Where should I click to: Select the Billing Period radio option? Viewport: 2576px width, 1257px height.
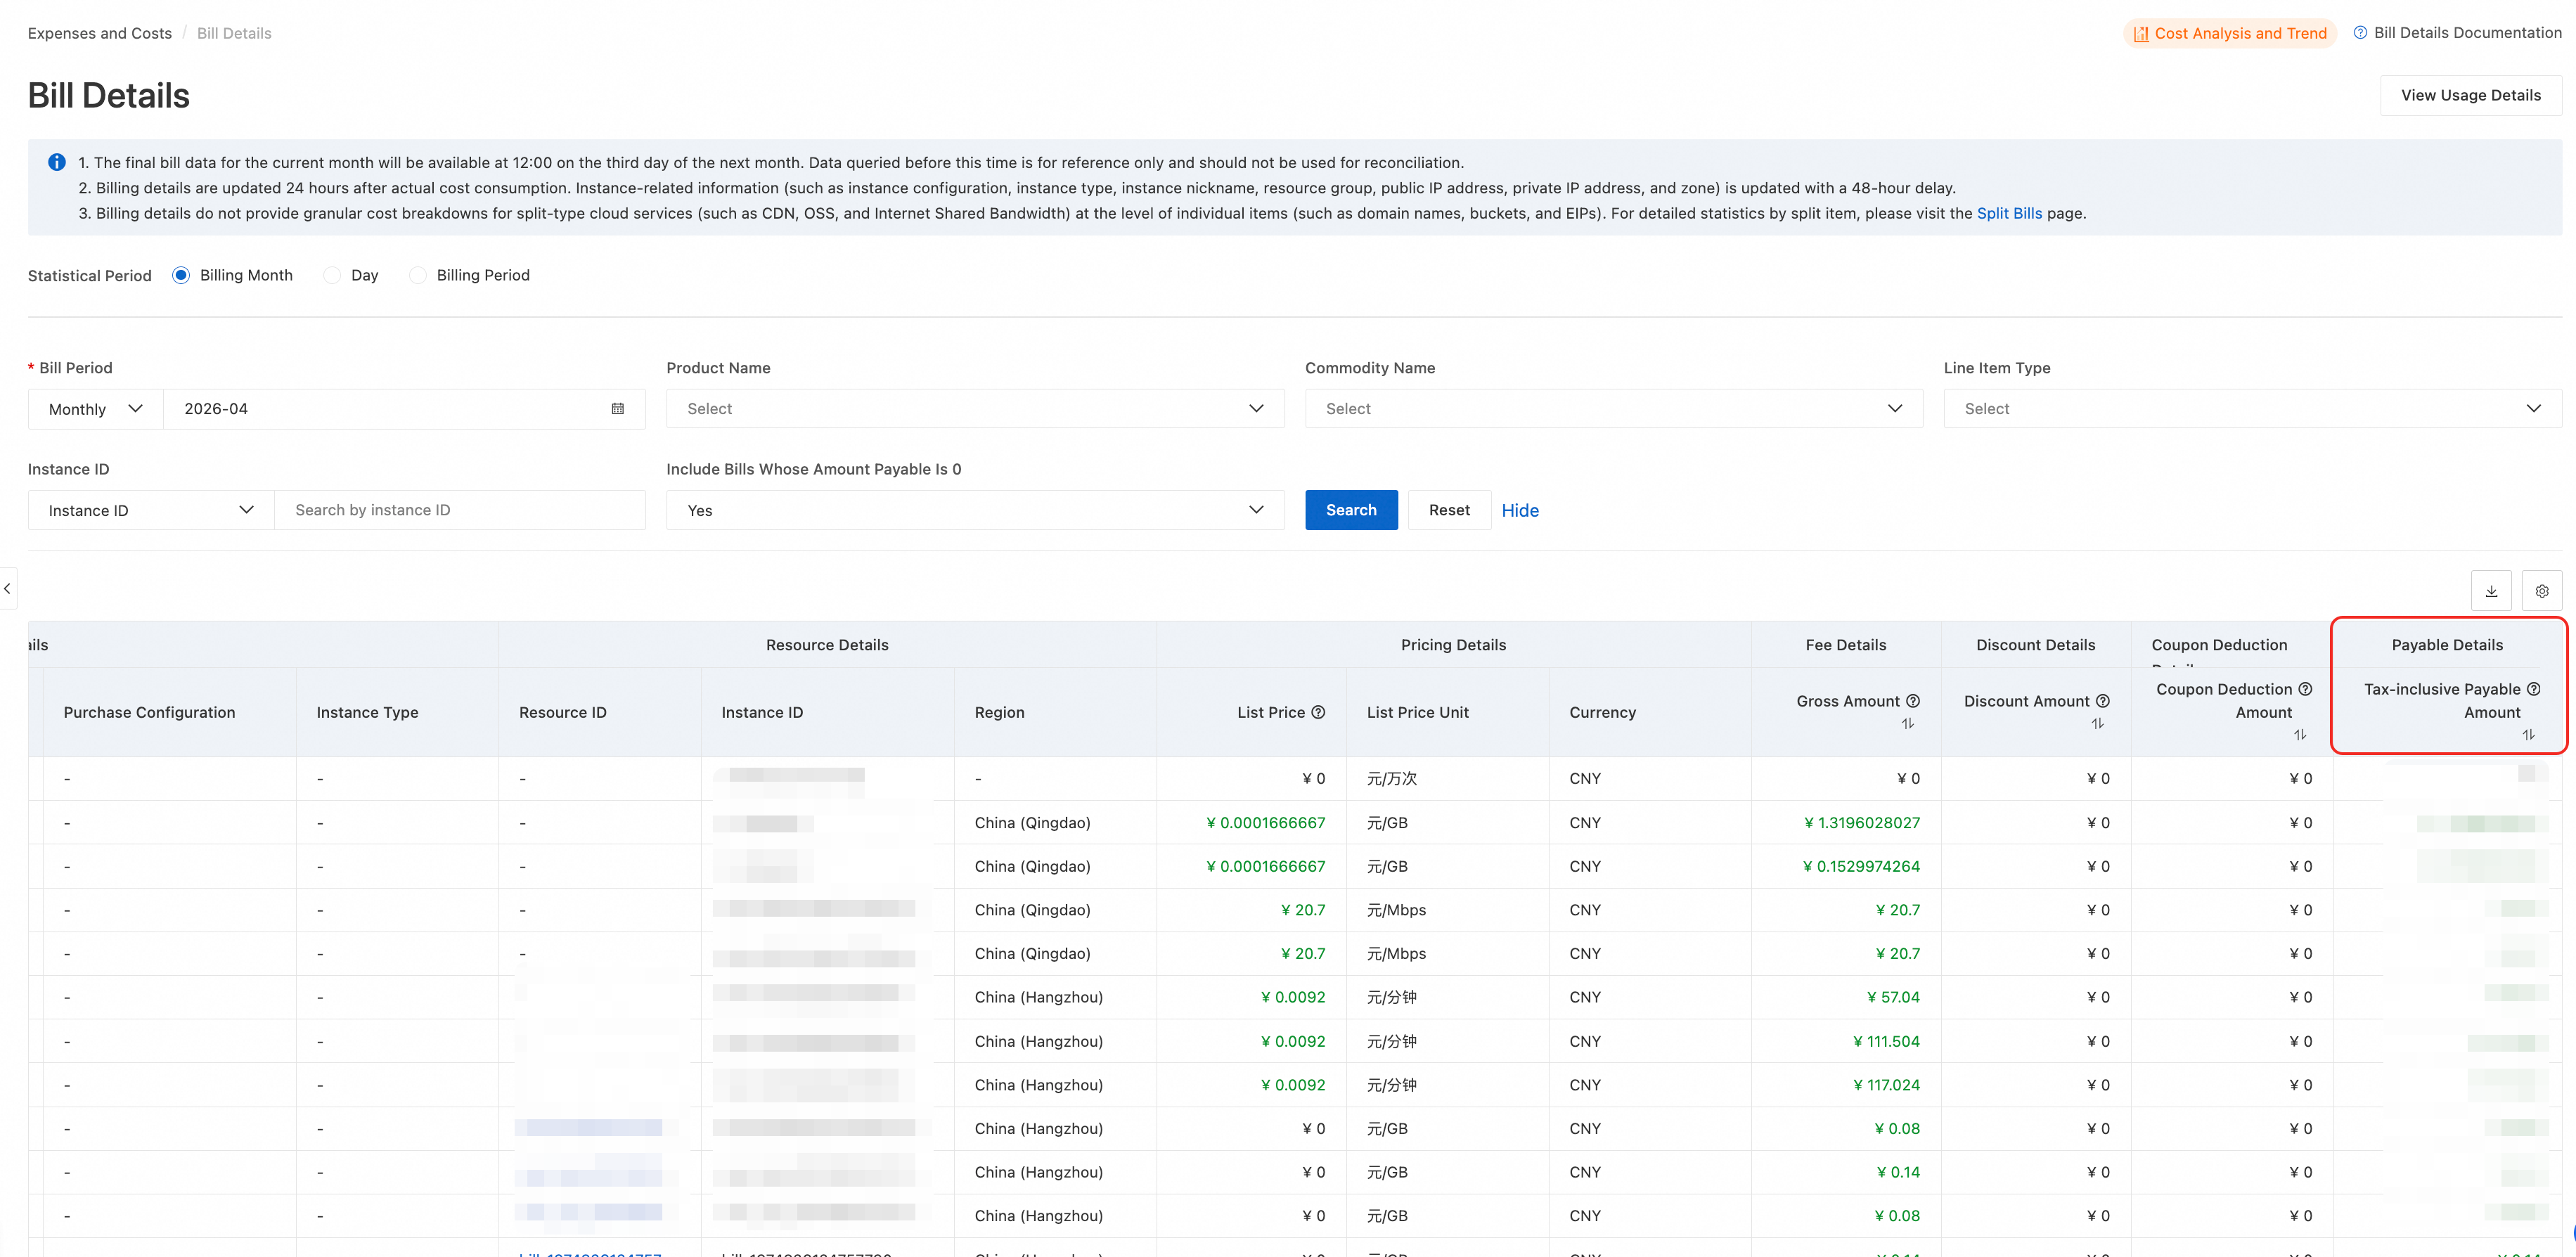coord(418,275)
